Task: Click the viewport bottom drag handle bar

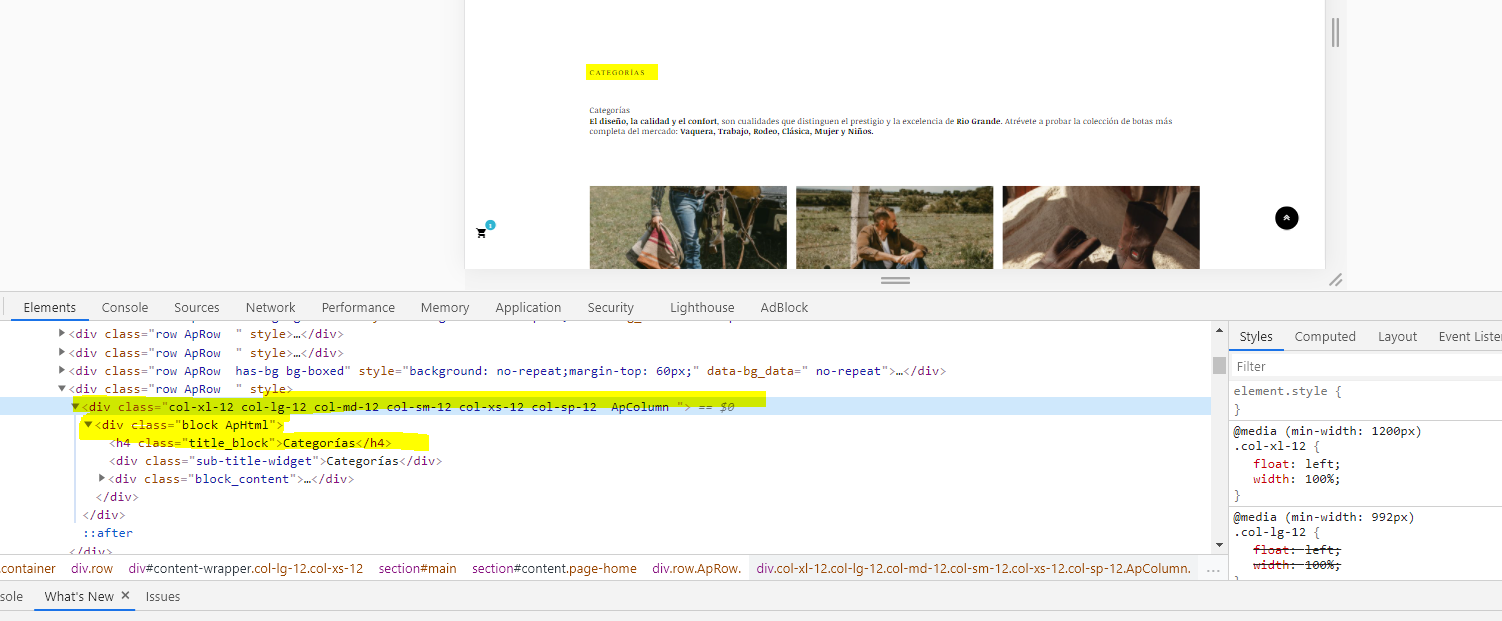Action: 895,281
